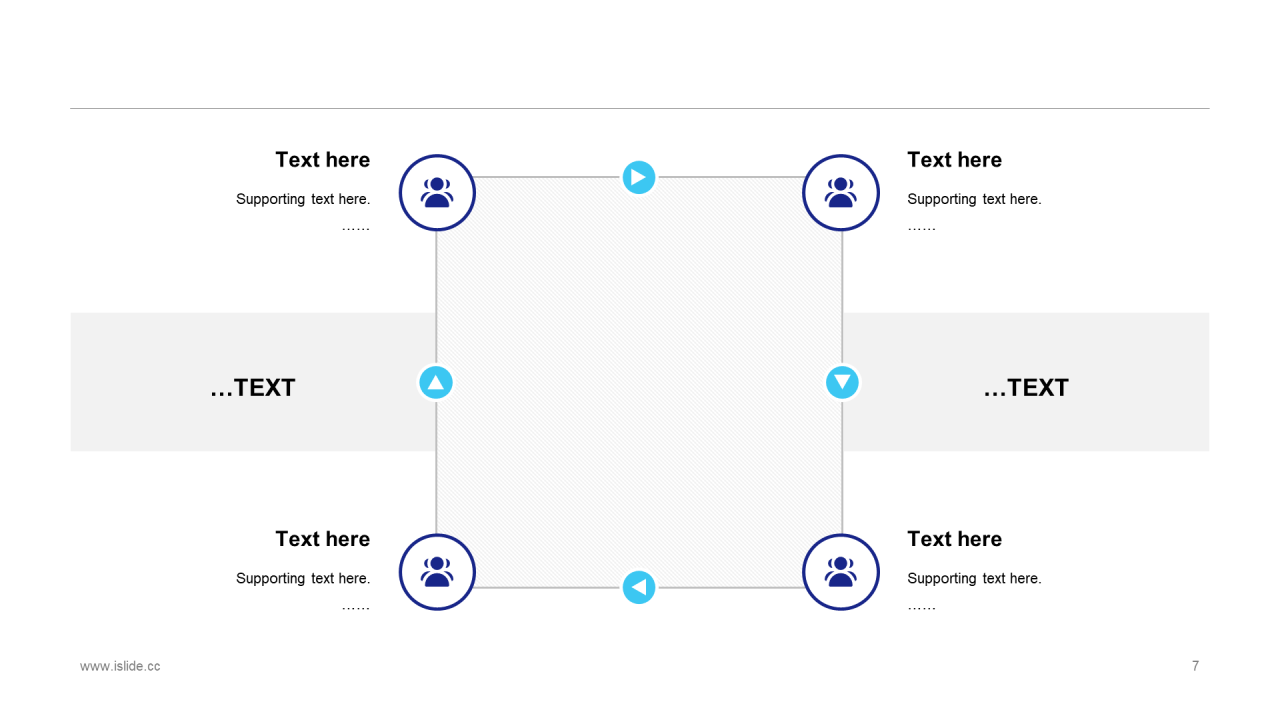Click the slide number 7
The width and height of the screenshot is (1280, 720).
click(x=1195, y=666)
